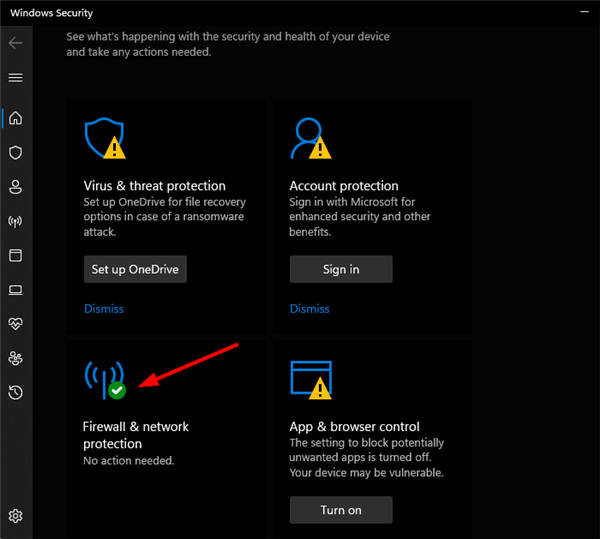Viewport: 600px width, 539px height.
Task: Select the Home icon in sidebar
Action: click(15, 118)
